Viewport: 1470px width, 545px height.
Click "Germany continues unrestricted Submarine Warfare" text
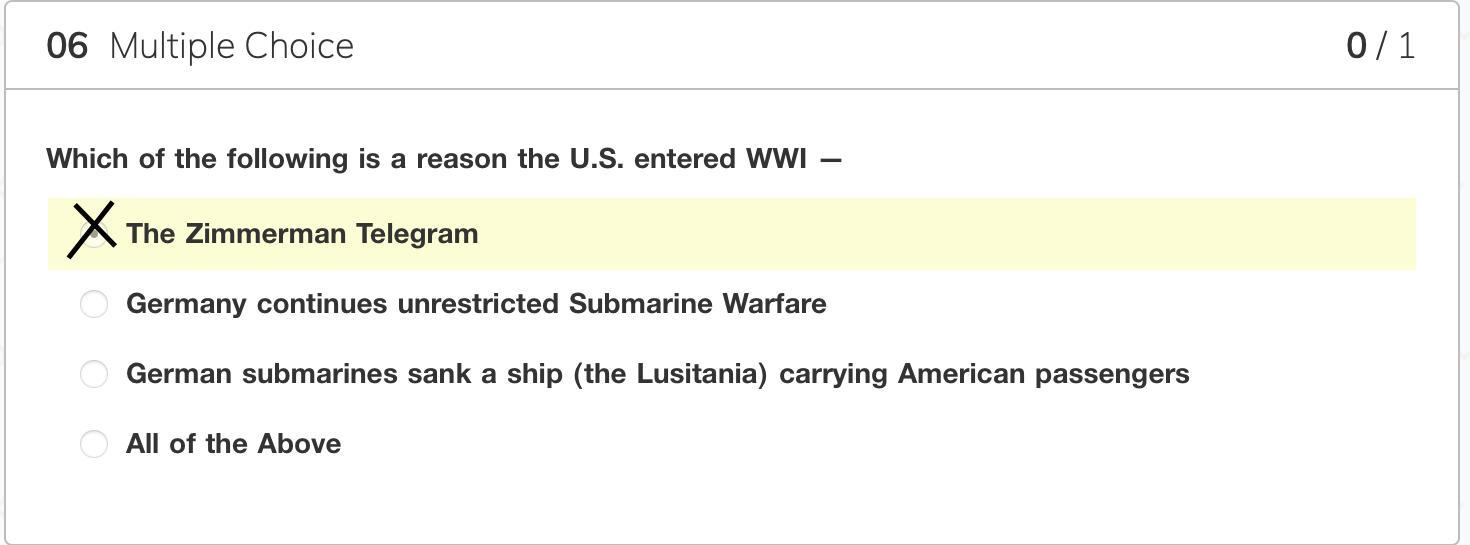click(x=476, y=304)
